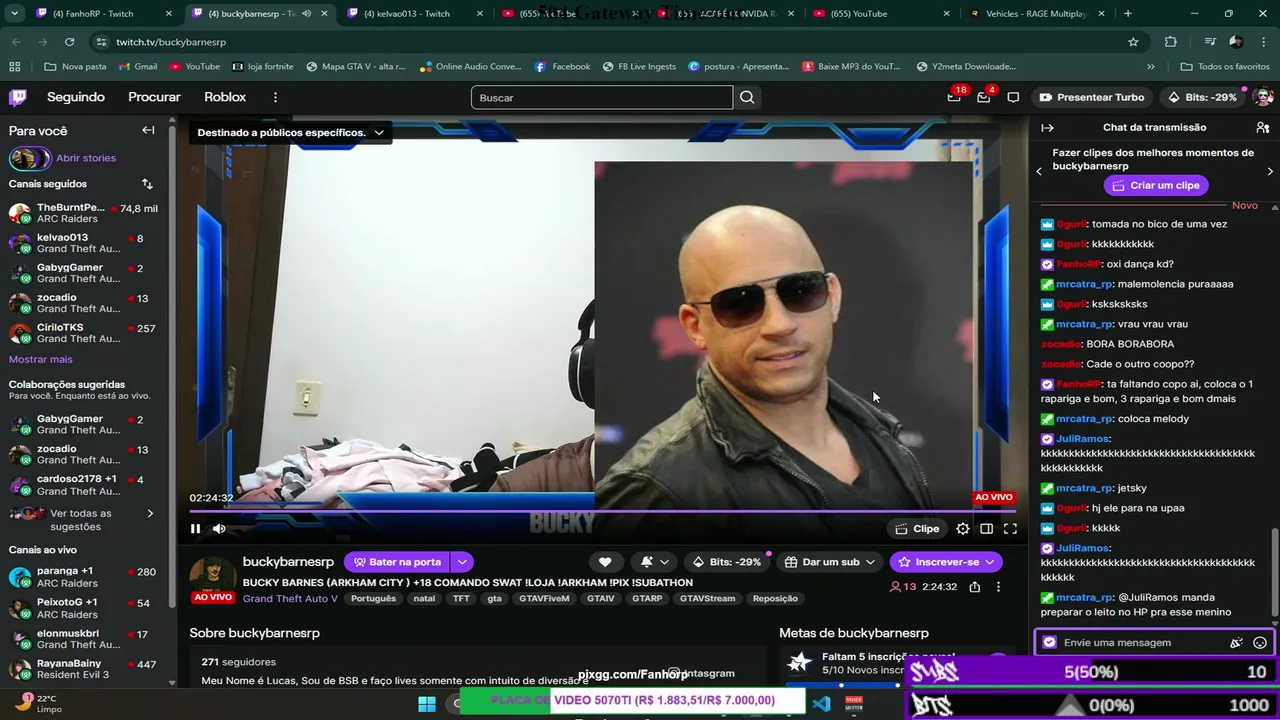Show more bookmarks overflow chevron
This screenshot has height=720, width=1280.
(x=1150, y=66)
